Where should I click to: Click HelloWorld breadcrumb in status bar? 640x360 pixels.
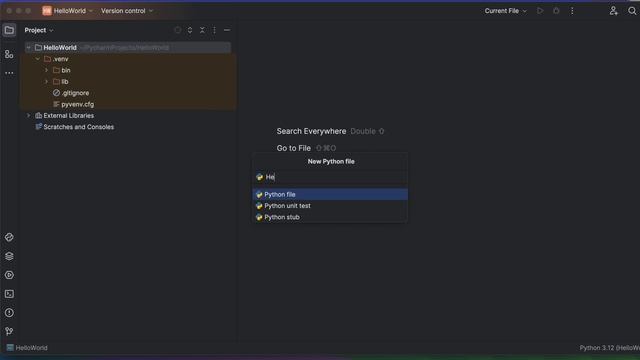[x=27, y=348]
